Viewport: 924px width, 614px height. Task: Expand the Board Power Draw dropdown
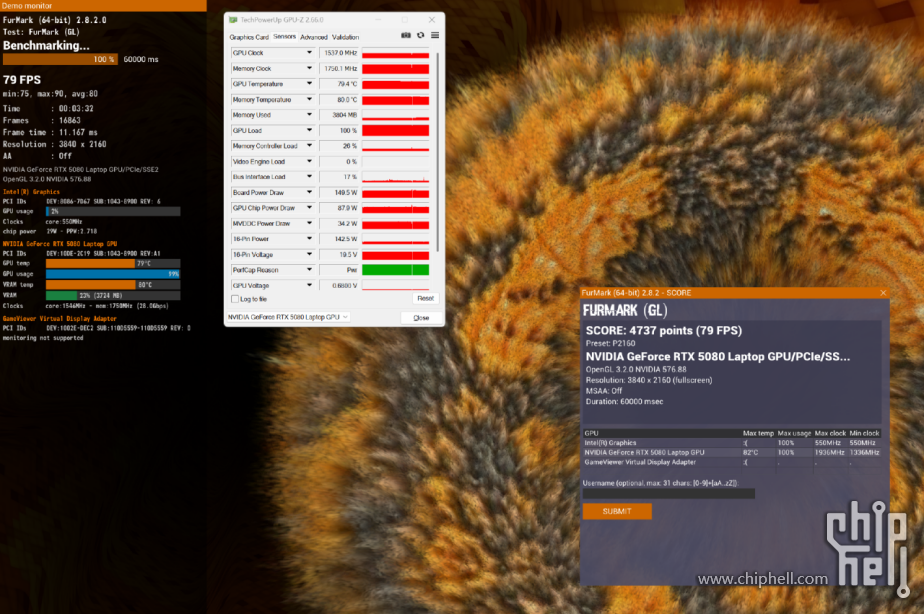click(309, 193)
